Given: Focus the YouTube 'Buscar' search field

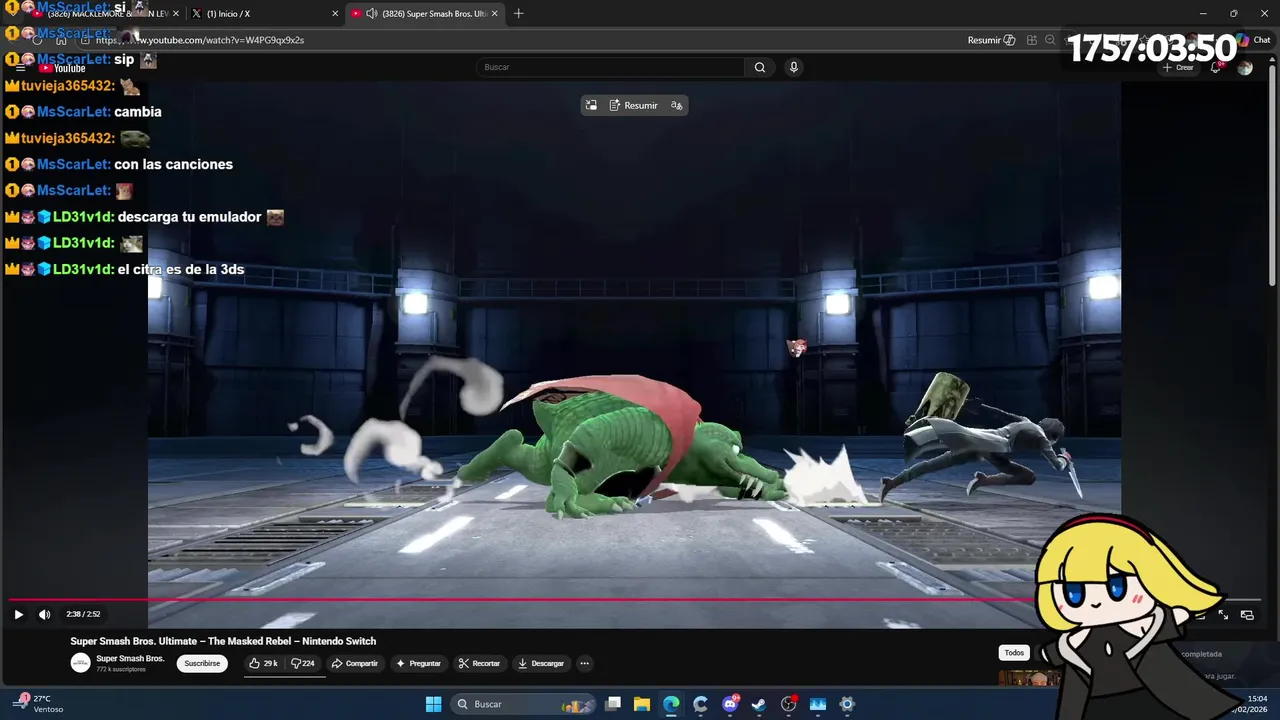Looking at the screenshot, I should coord(610,67).
